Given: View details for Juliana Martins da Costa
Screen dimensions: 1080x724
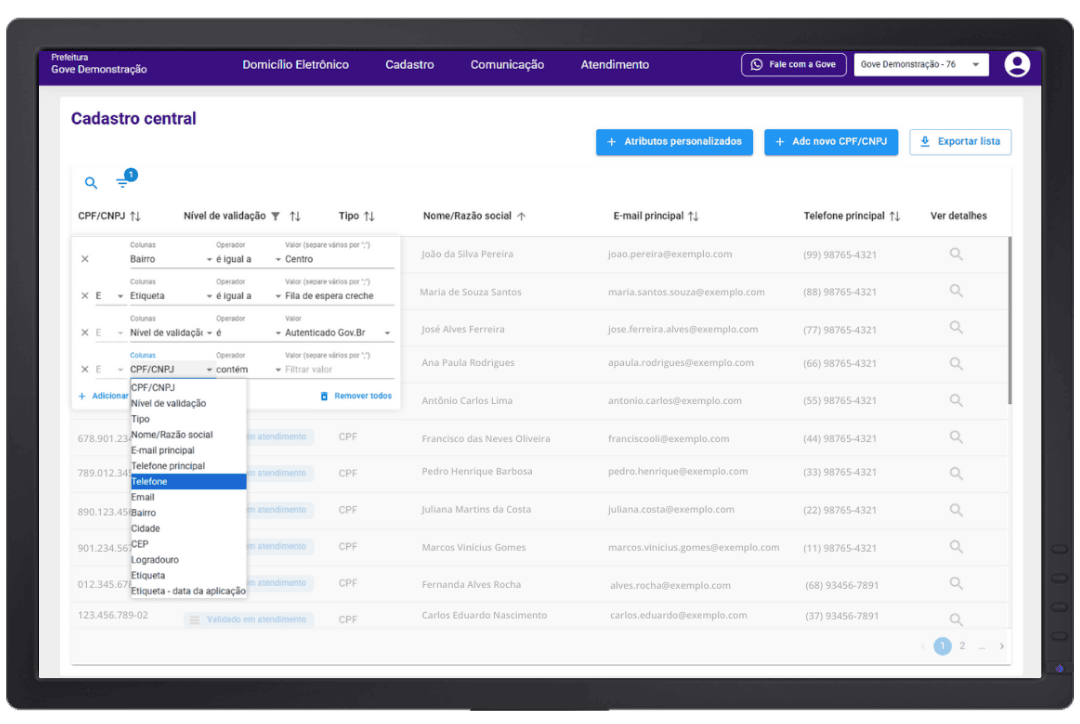Looking at the screenshot, I should (x=956, y=510).
